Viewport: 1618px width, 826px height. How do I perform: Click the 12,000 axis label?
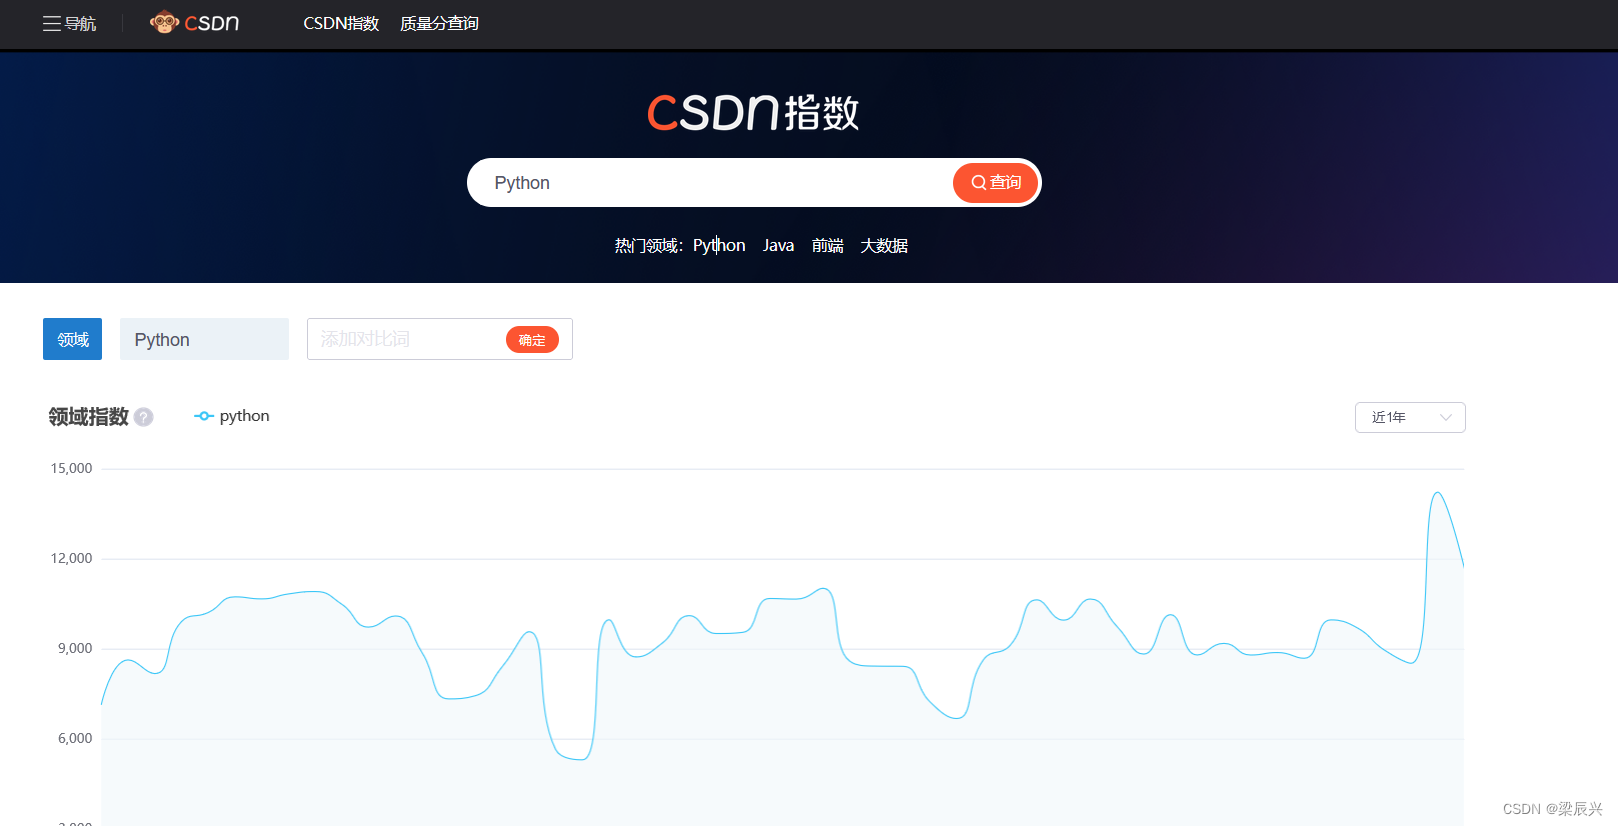[x=71, y=558]
